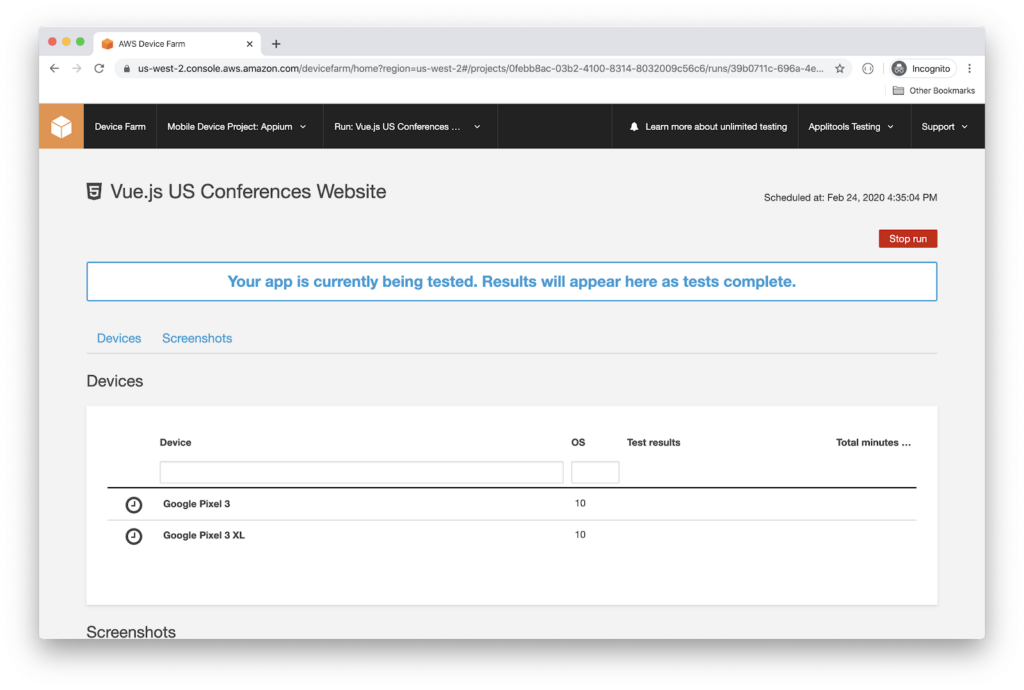Click the clock status icon for Pixel 3 XL

point(134,536)
